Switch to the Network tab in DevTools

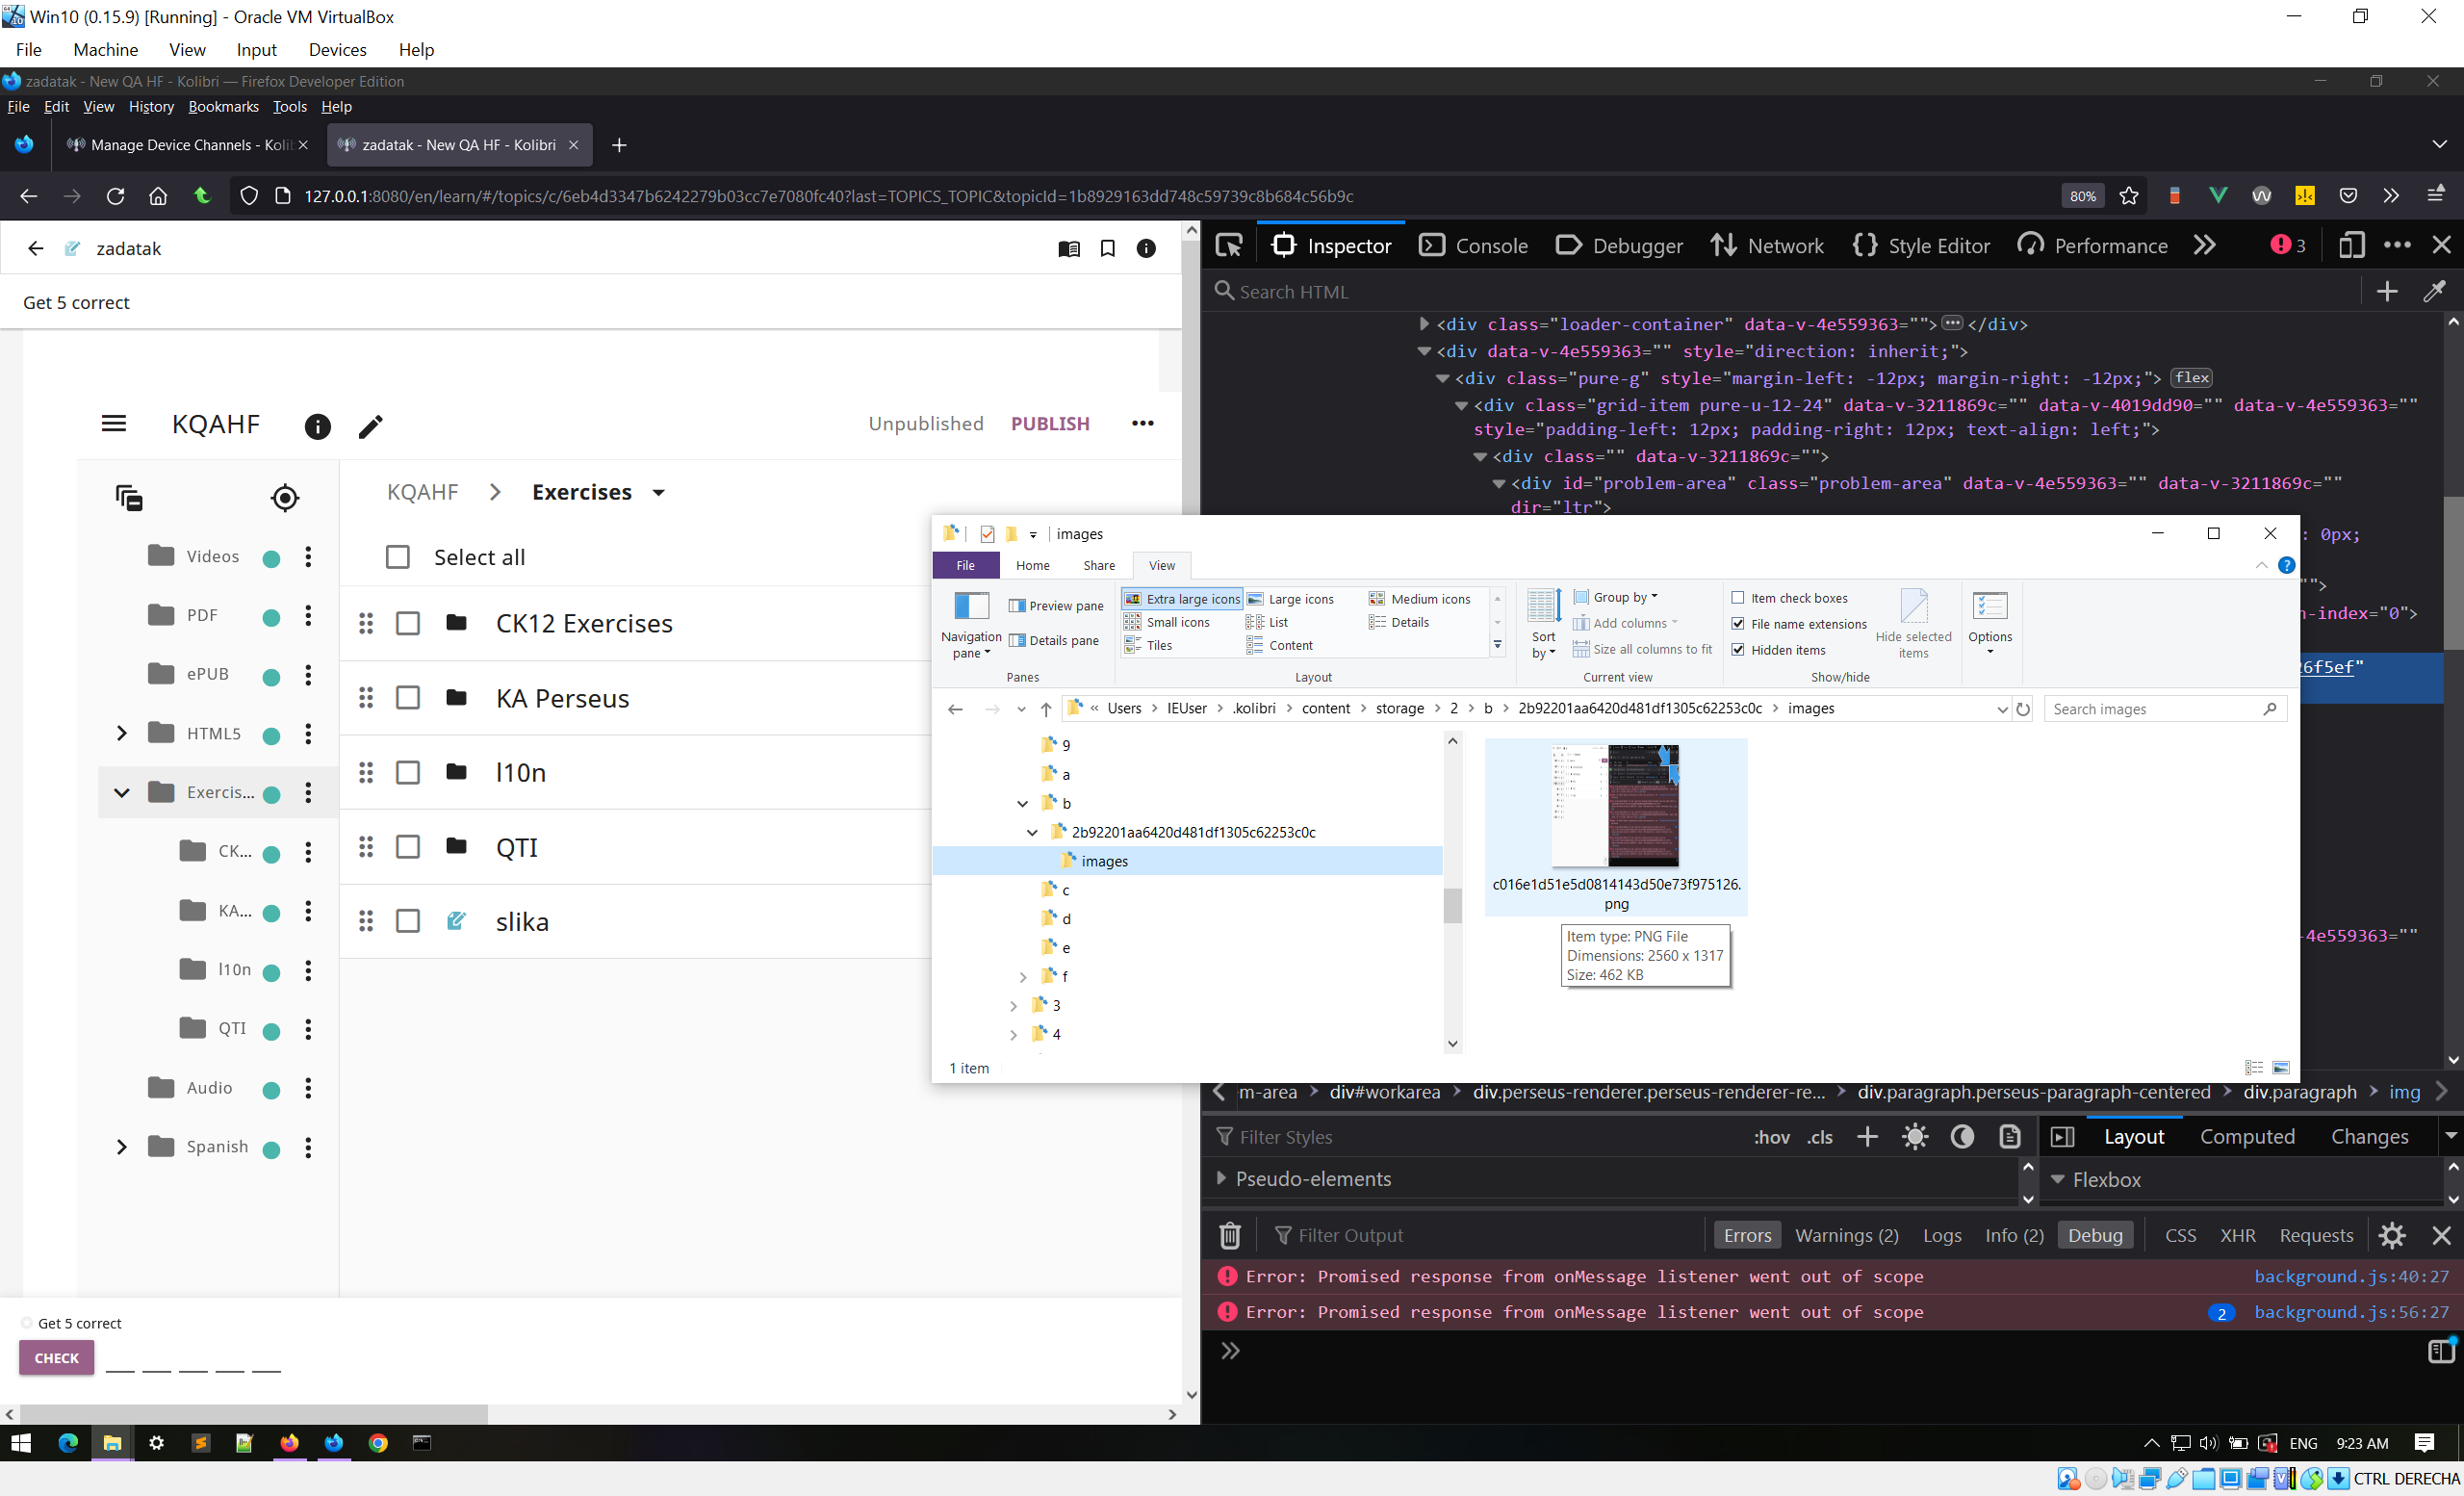[1766, 246]
